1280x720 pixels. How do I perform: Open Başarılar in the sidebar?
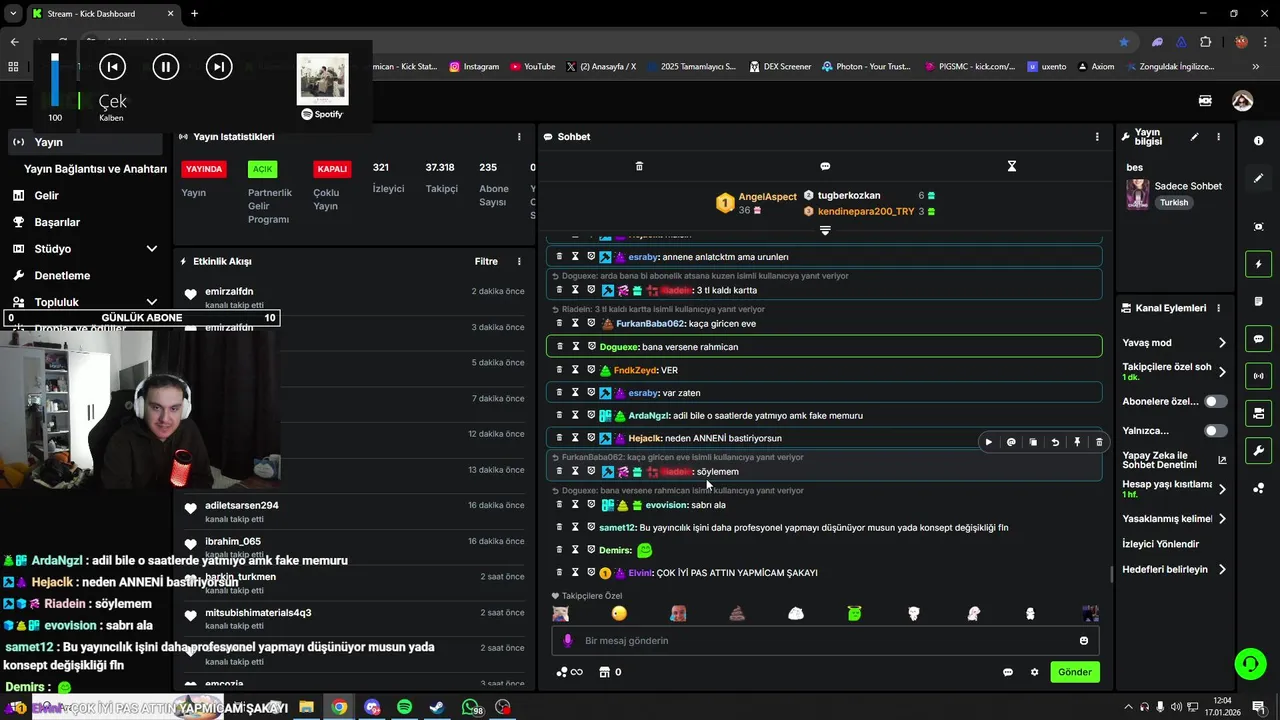click(x=57, y=222)
